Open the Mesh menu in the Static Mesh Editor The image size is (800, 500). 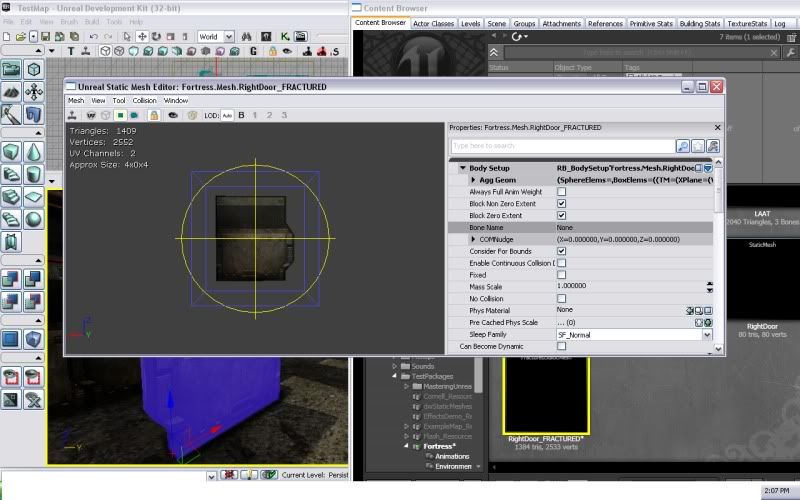(76, 101)
